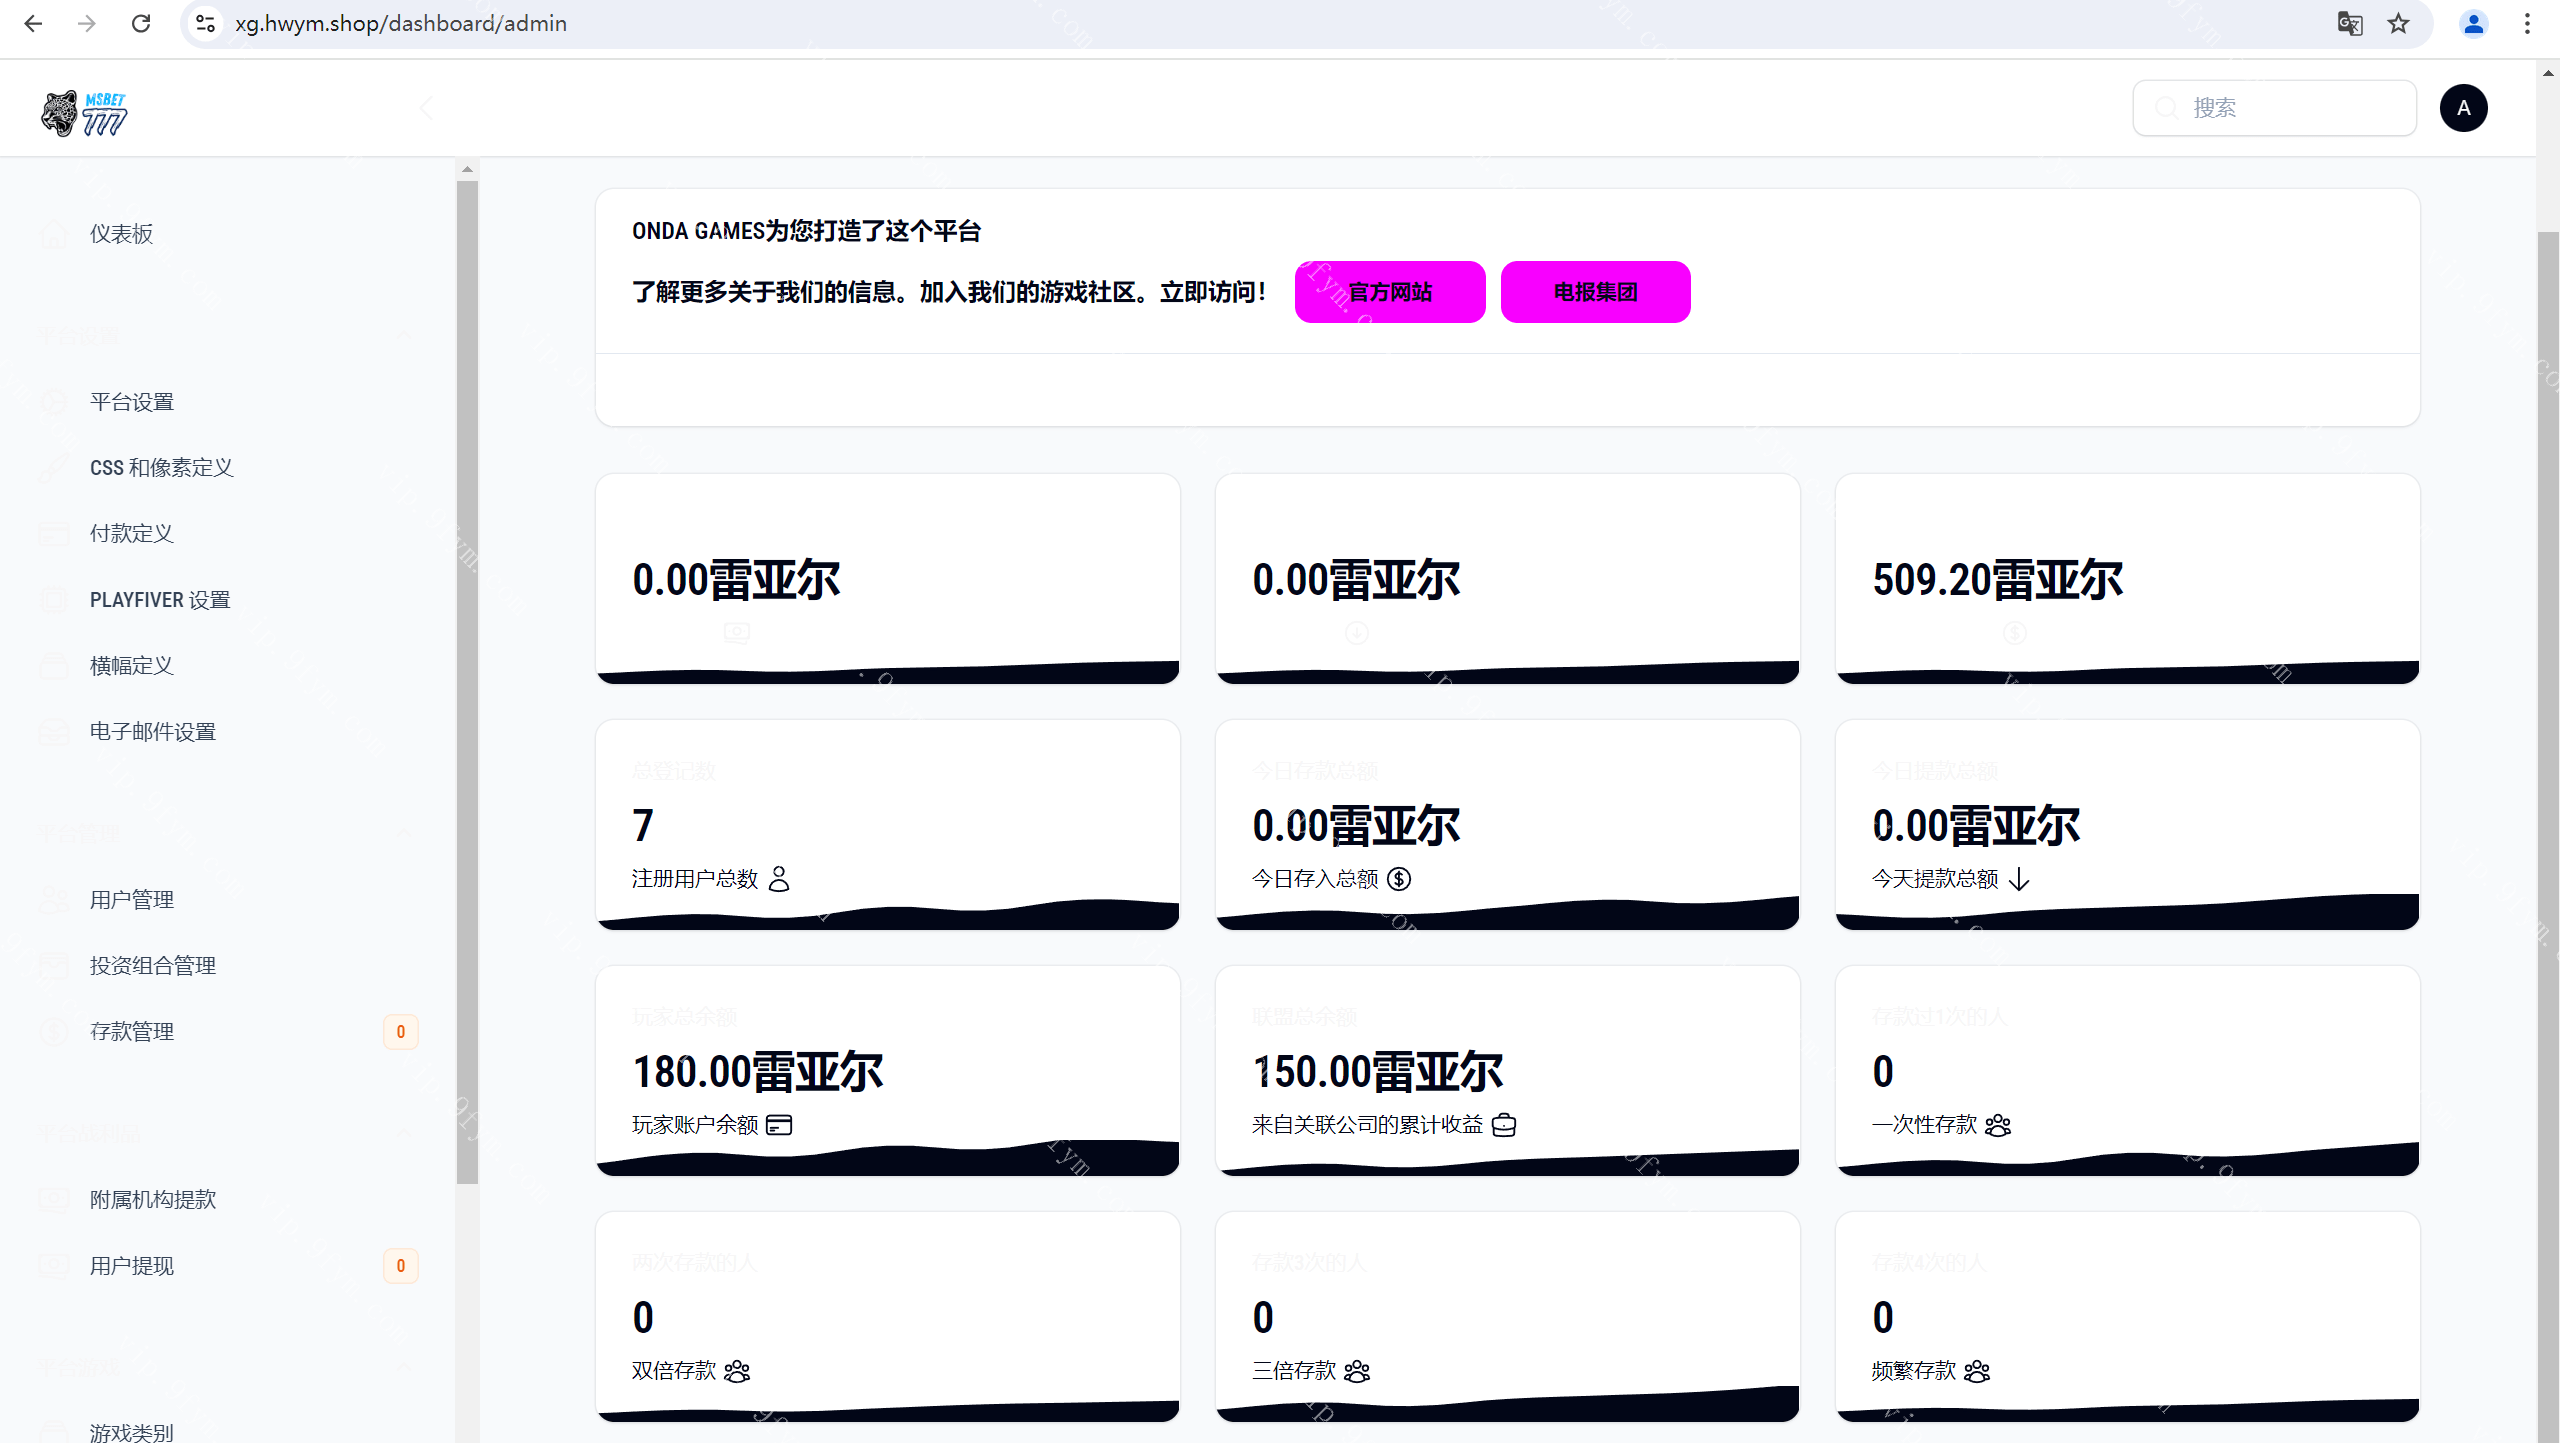Collapse the 平台管理 sidebar section chevron
The height and width of the screenshot is (1443, 2560).
(x=404, y=833)
